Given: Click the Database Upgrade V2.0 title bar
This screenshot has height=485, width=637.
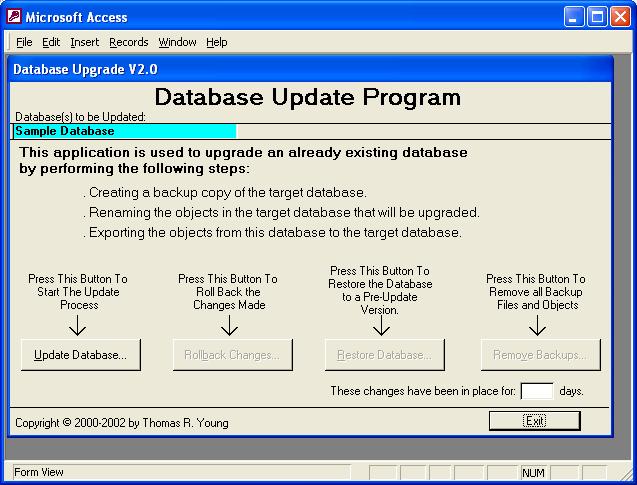Looking at the screenshot, I should pos(311,69).
